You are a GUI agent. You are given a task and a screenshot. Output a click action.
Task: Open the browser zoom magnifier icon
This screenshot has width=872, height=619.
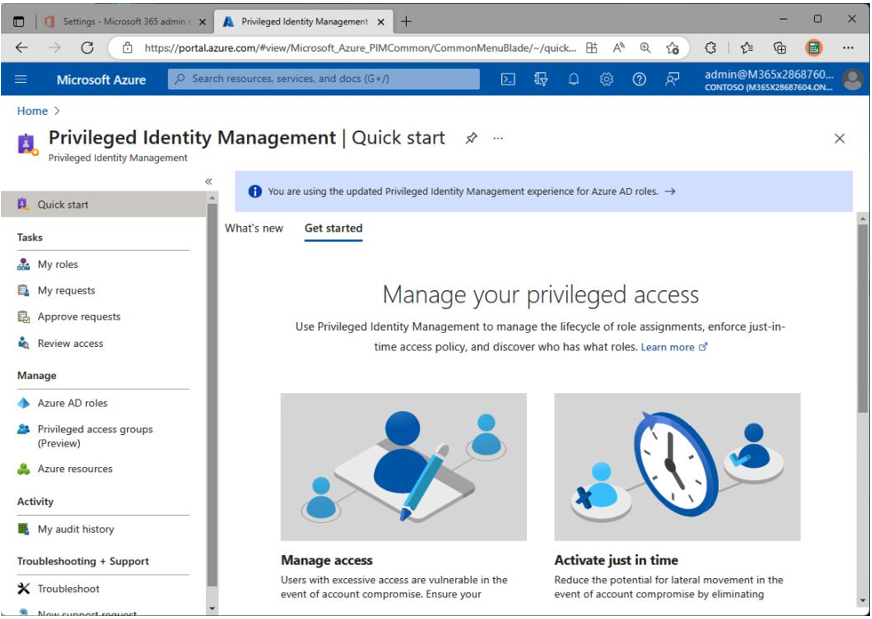(x=645, y=48)
